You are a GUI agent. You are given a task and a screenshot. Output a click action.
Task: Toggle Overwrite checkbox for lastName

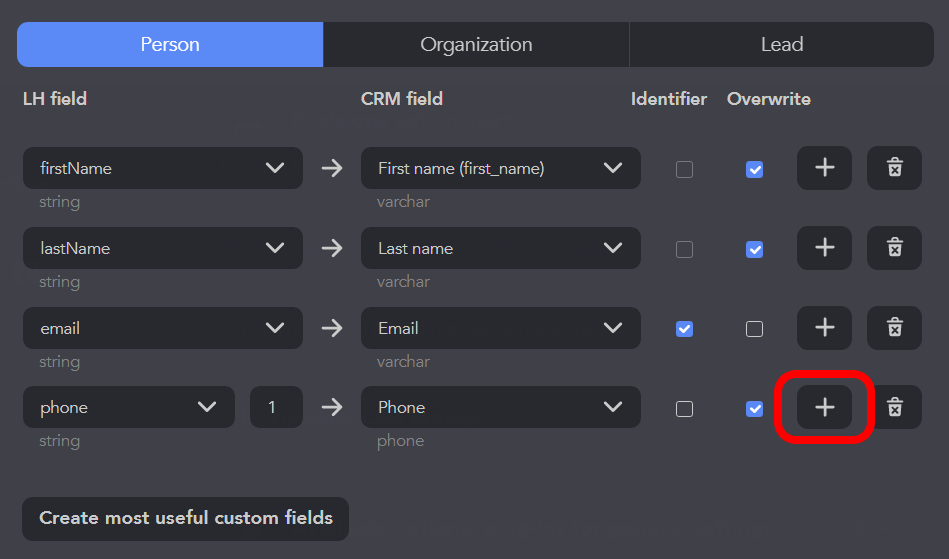tap(754, 249)
